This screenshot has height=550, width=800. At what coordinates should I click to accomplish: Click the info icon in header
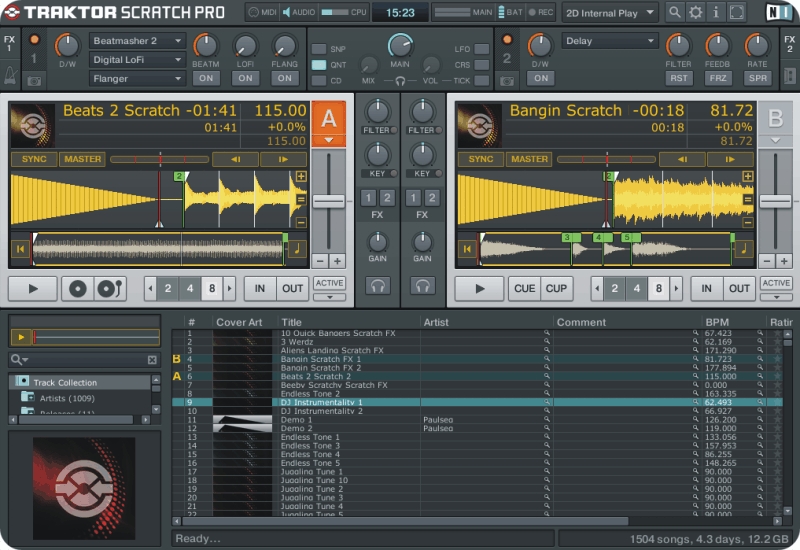click(716, 13)
